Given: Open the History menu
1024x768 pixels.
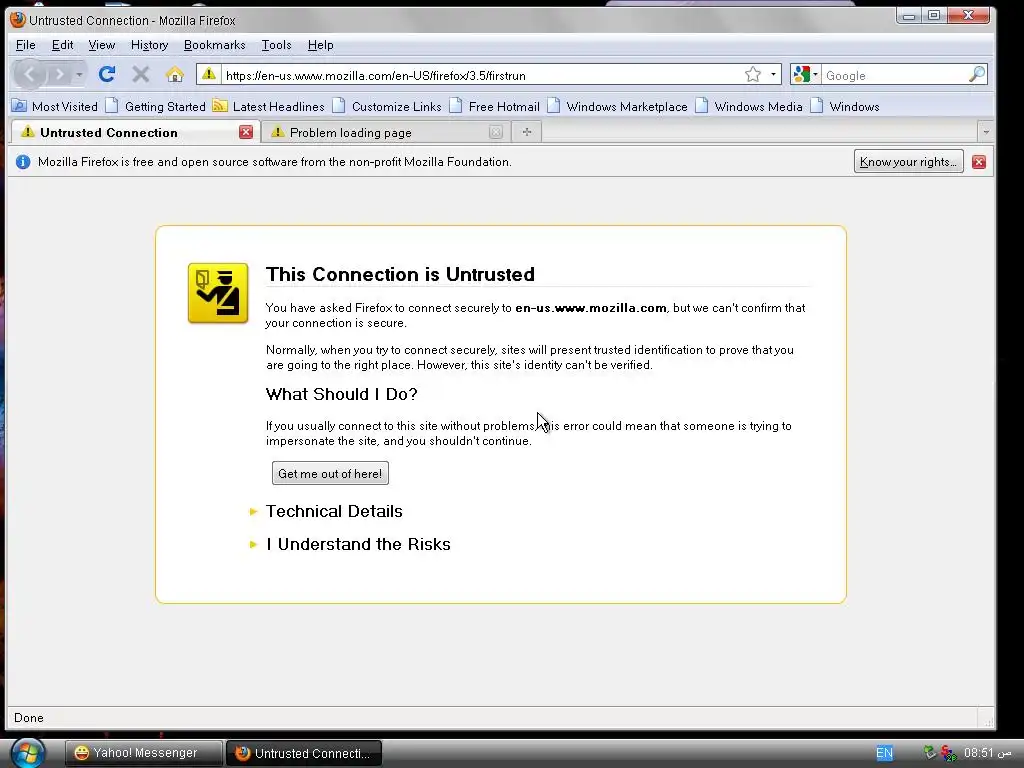Looking at the screenshot, I should [x=149, y=45].
